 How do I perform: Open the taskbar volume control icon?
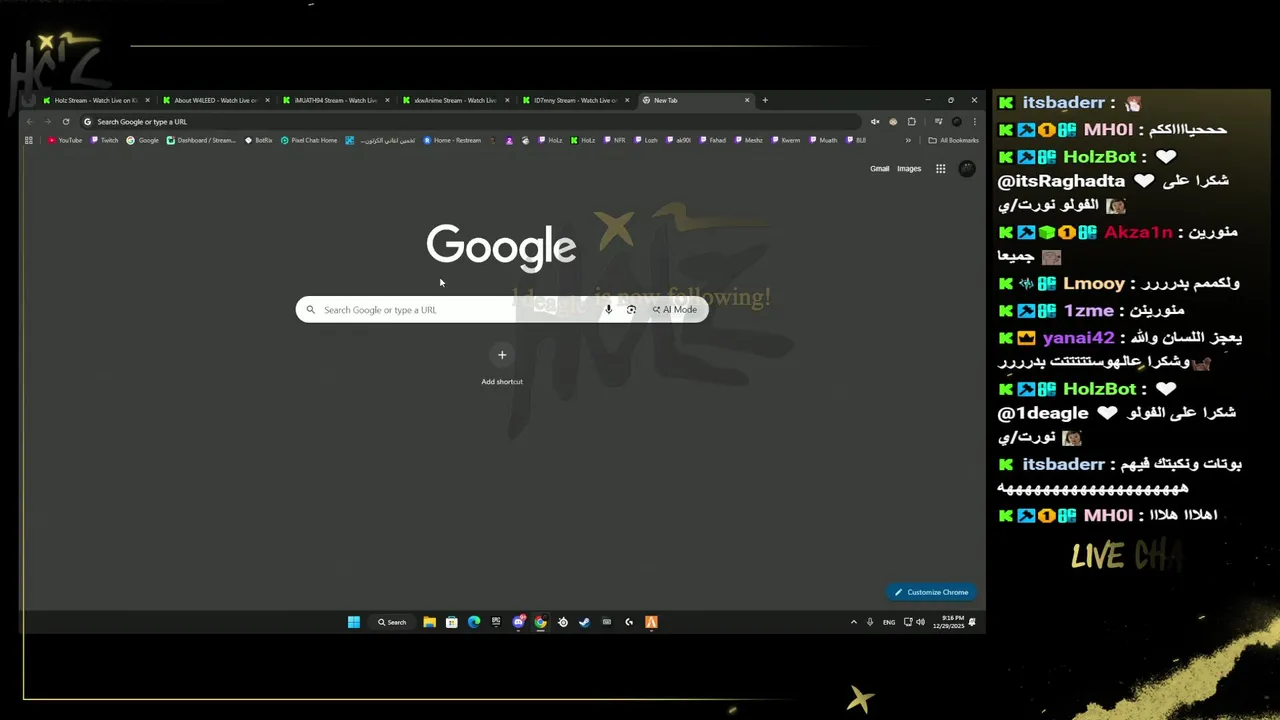[920, 622]
